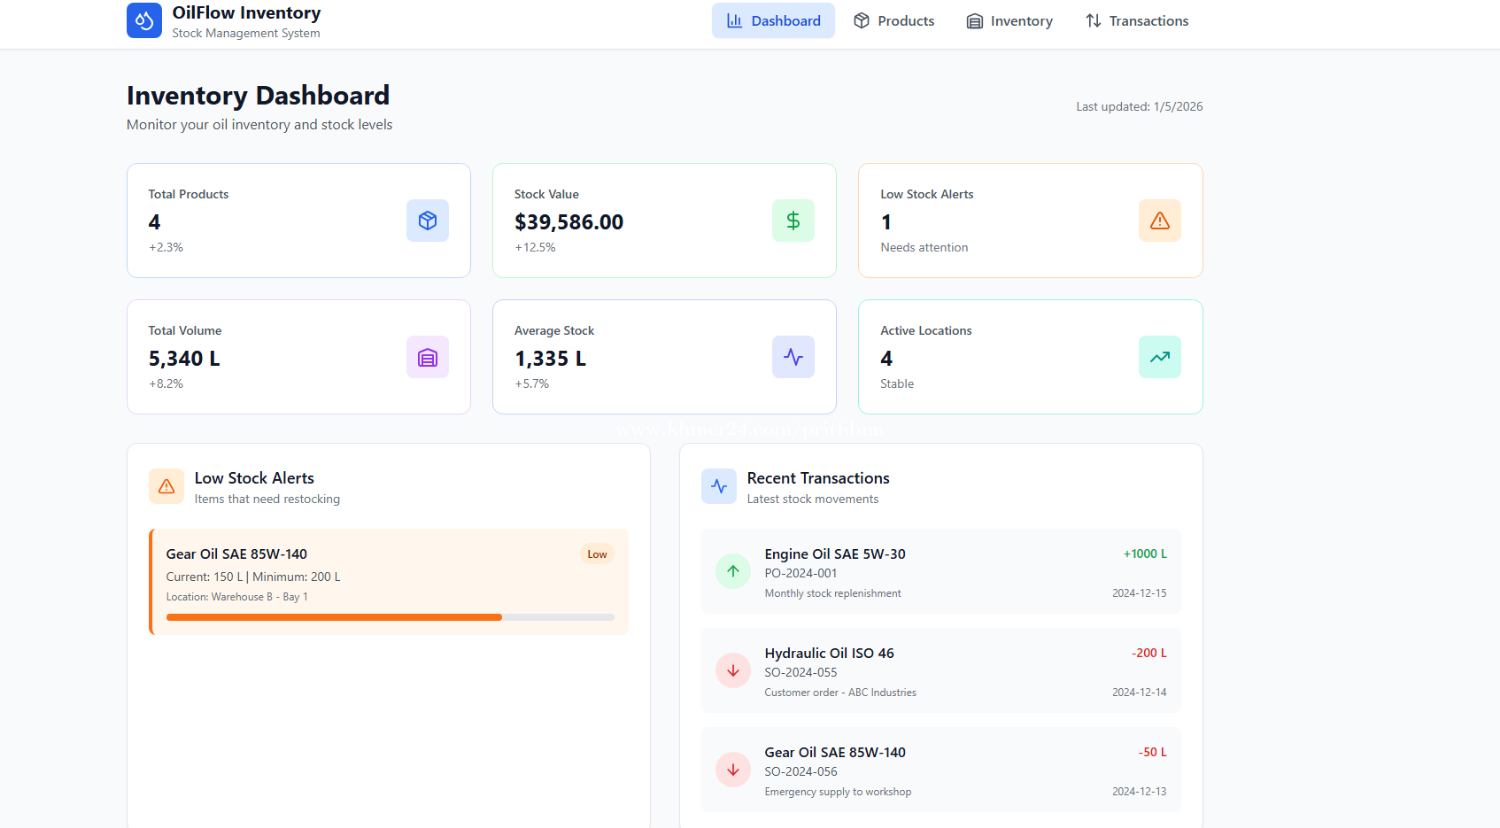Viewport: 1500px width, 828px height.
Task: Switch to the Products tab
Action: pos(893,21)
